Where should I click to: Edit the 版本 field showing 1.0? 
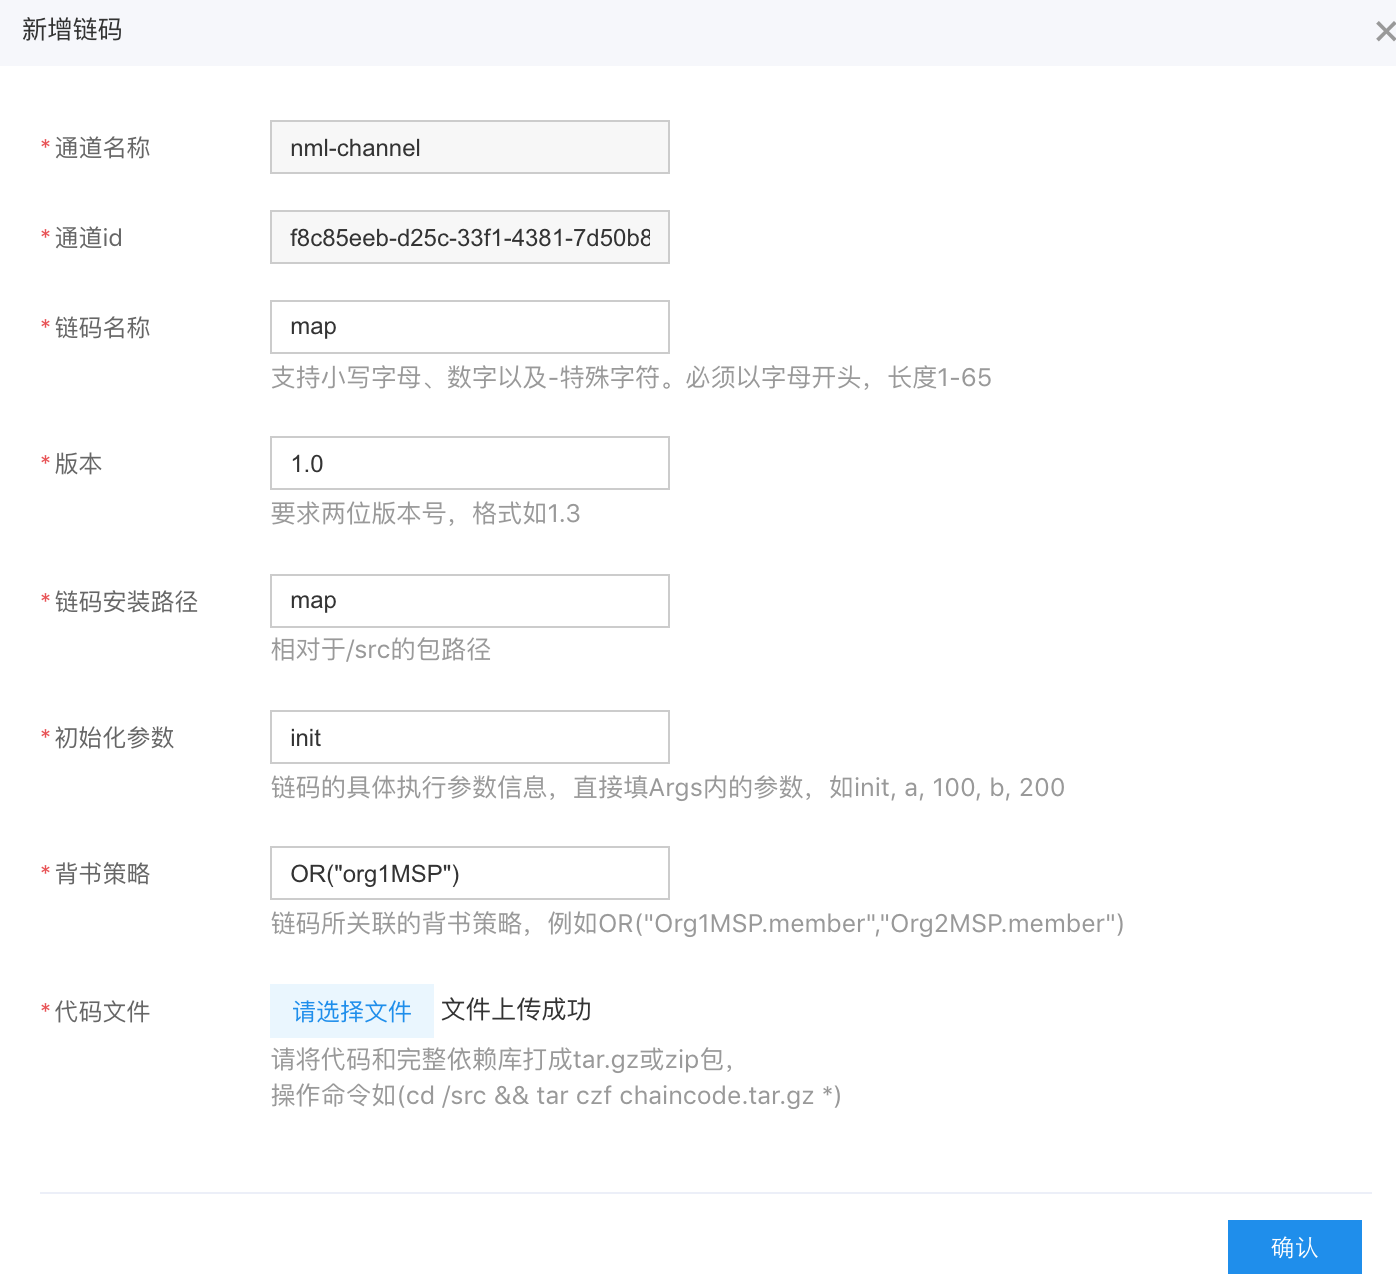tap(470, 463)
